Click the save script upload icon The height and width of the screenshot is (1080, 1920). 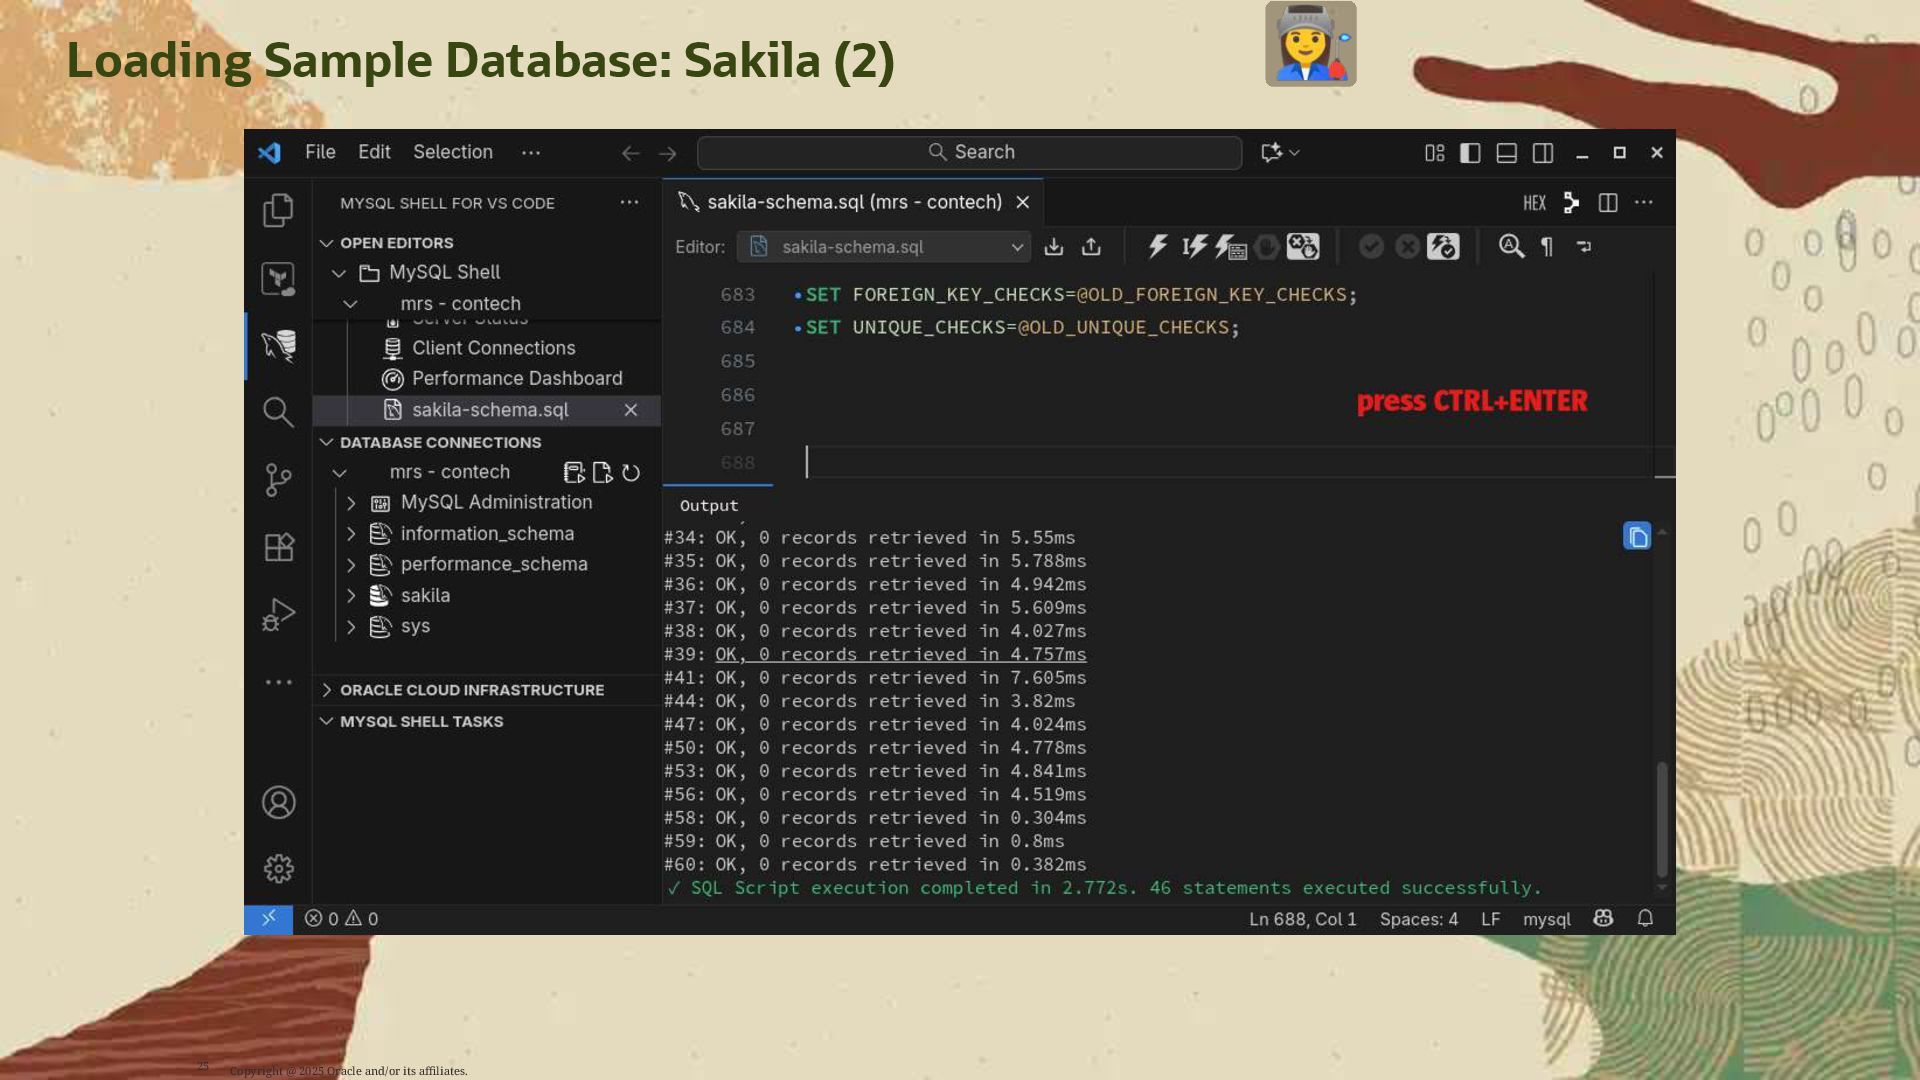pyautogui.click(x=1091, y=247)
